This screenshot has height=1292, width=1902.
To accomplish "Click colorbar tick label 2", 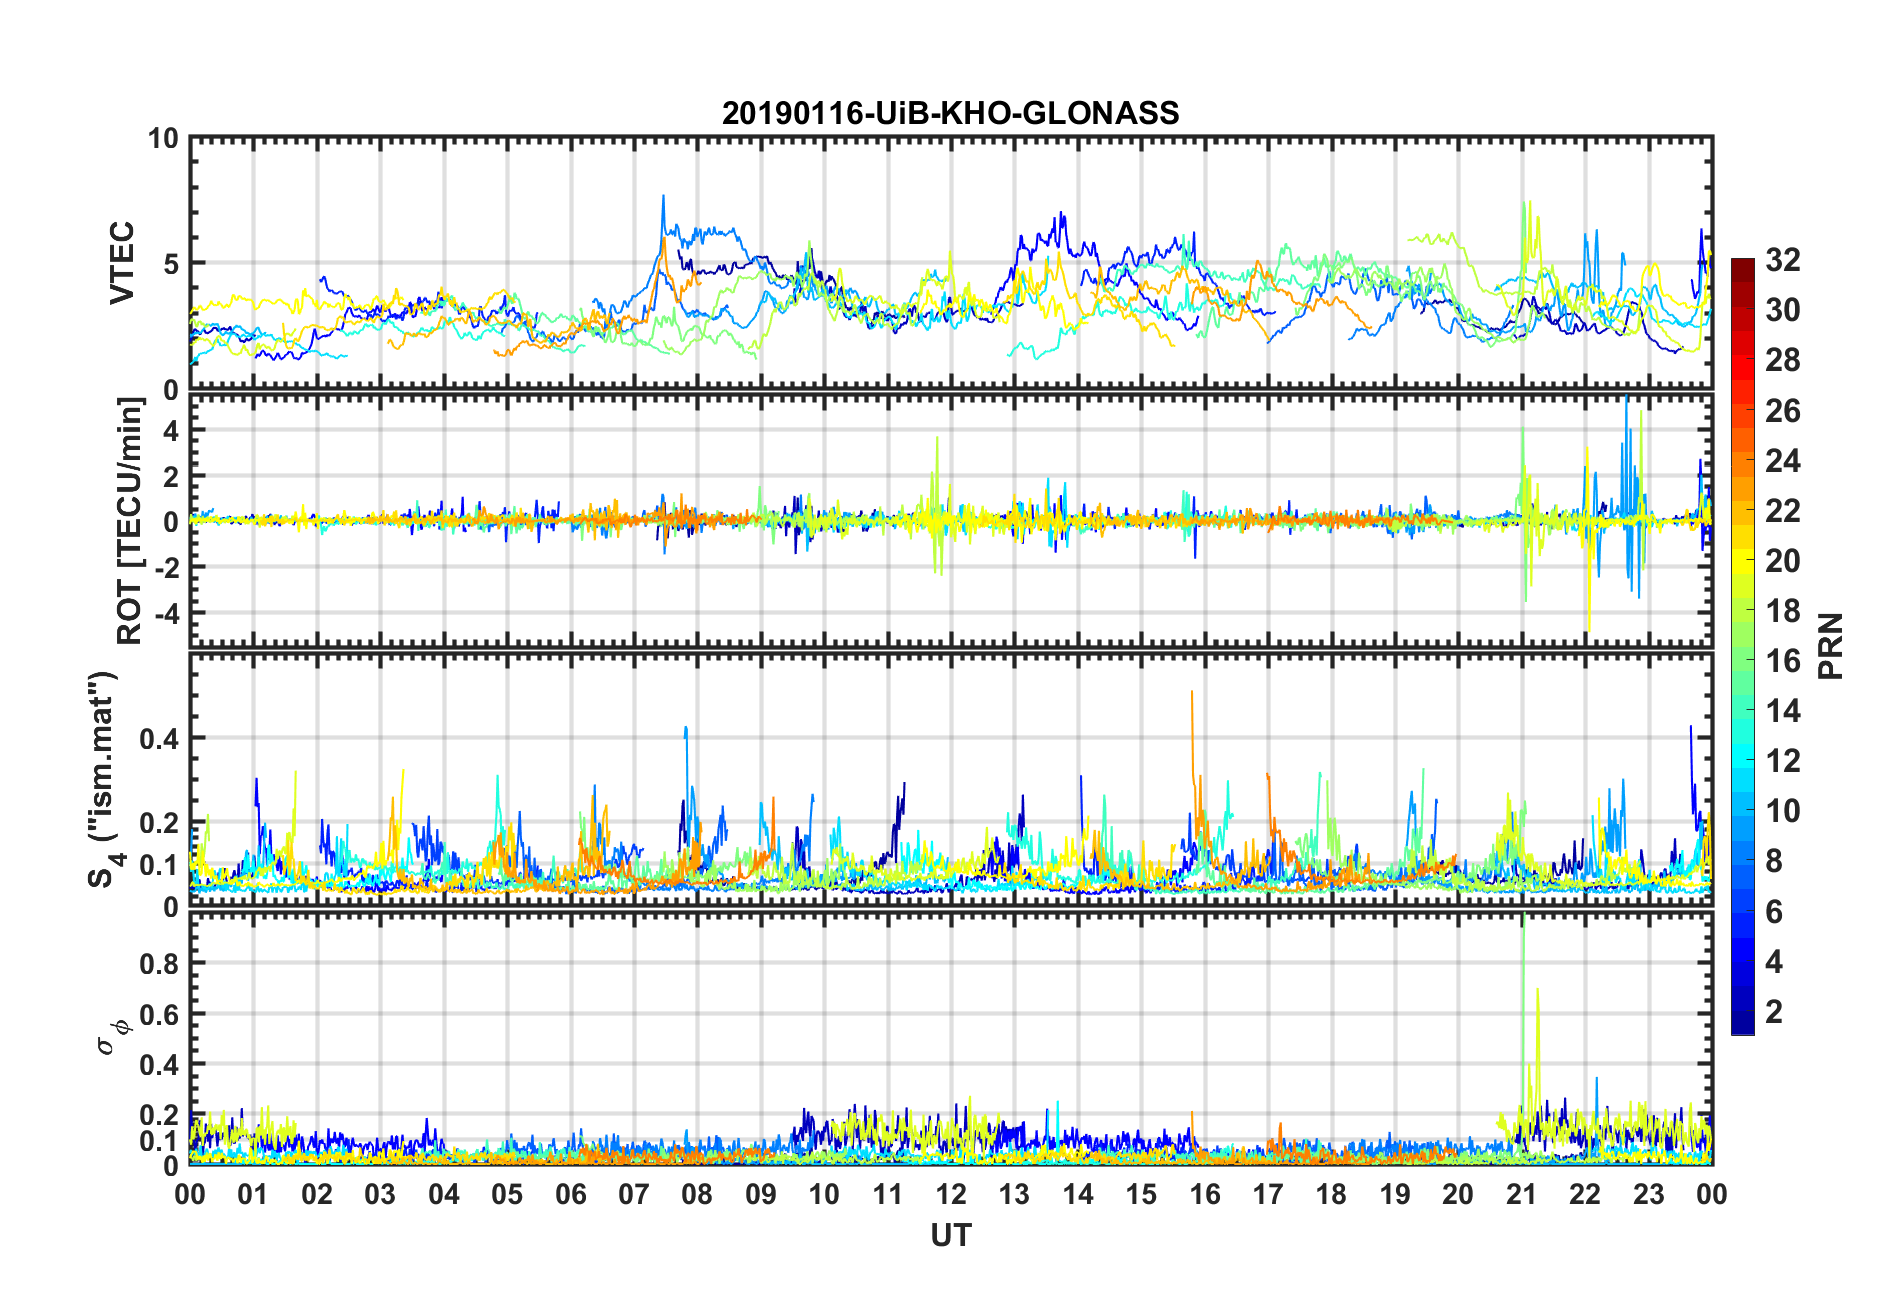I will click(1774, 1011).
